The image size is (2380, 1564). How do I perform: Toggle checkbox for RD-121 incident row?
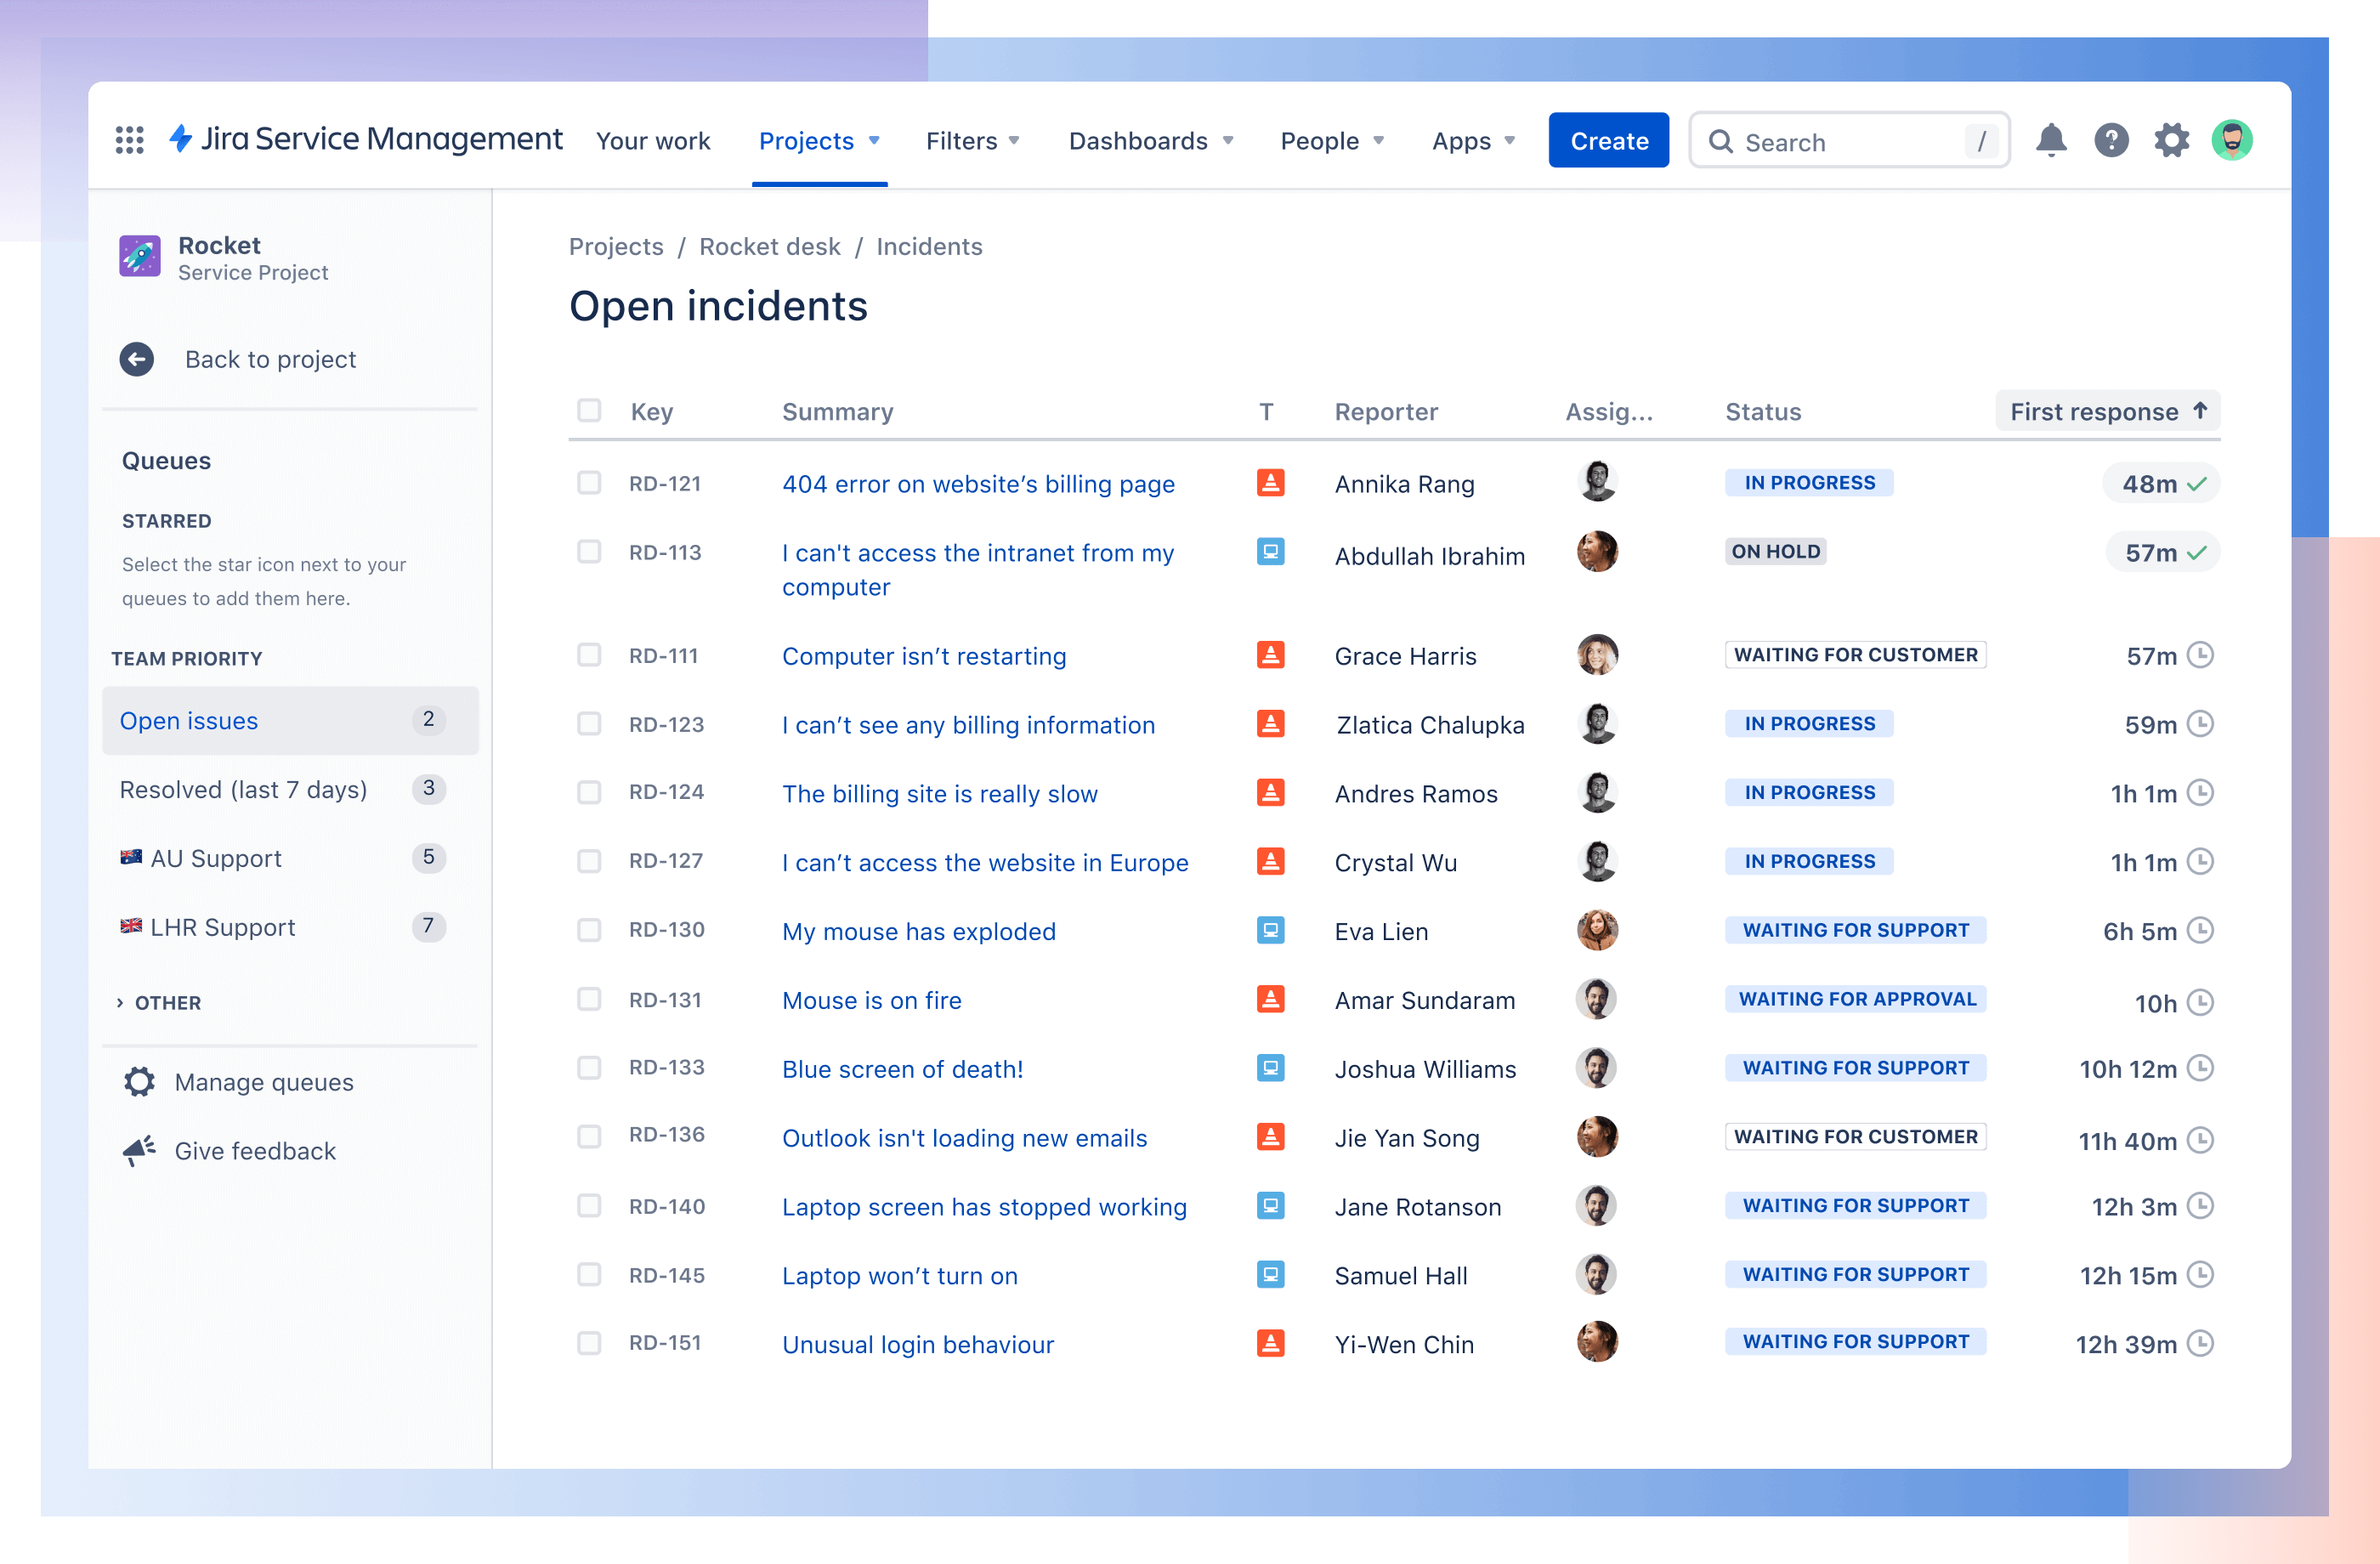(x=588, y=484)
